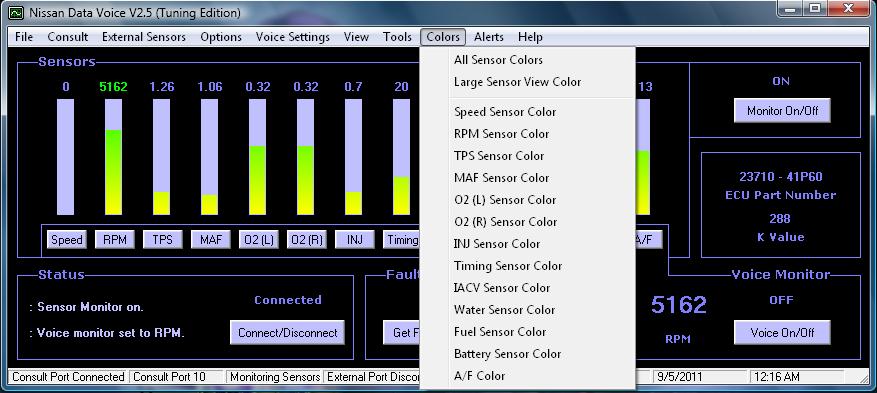Screen dimensions: 877x393
Task: Select O2 (L) Sensor Color
Action: (x=527, y=200)
